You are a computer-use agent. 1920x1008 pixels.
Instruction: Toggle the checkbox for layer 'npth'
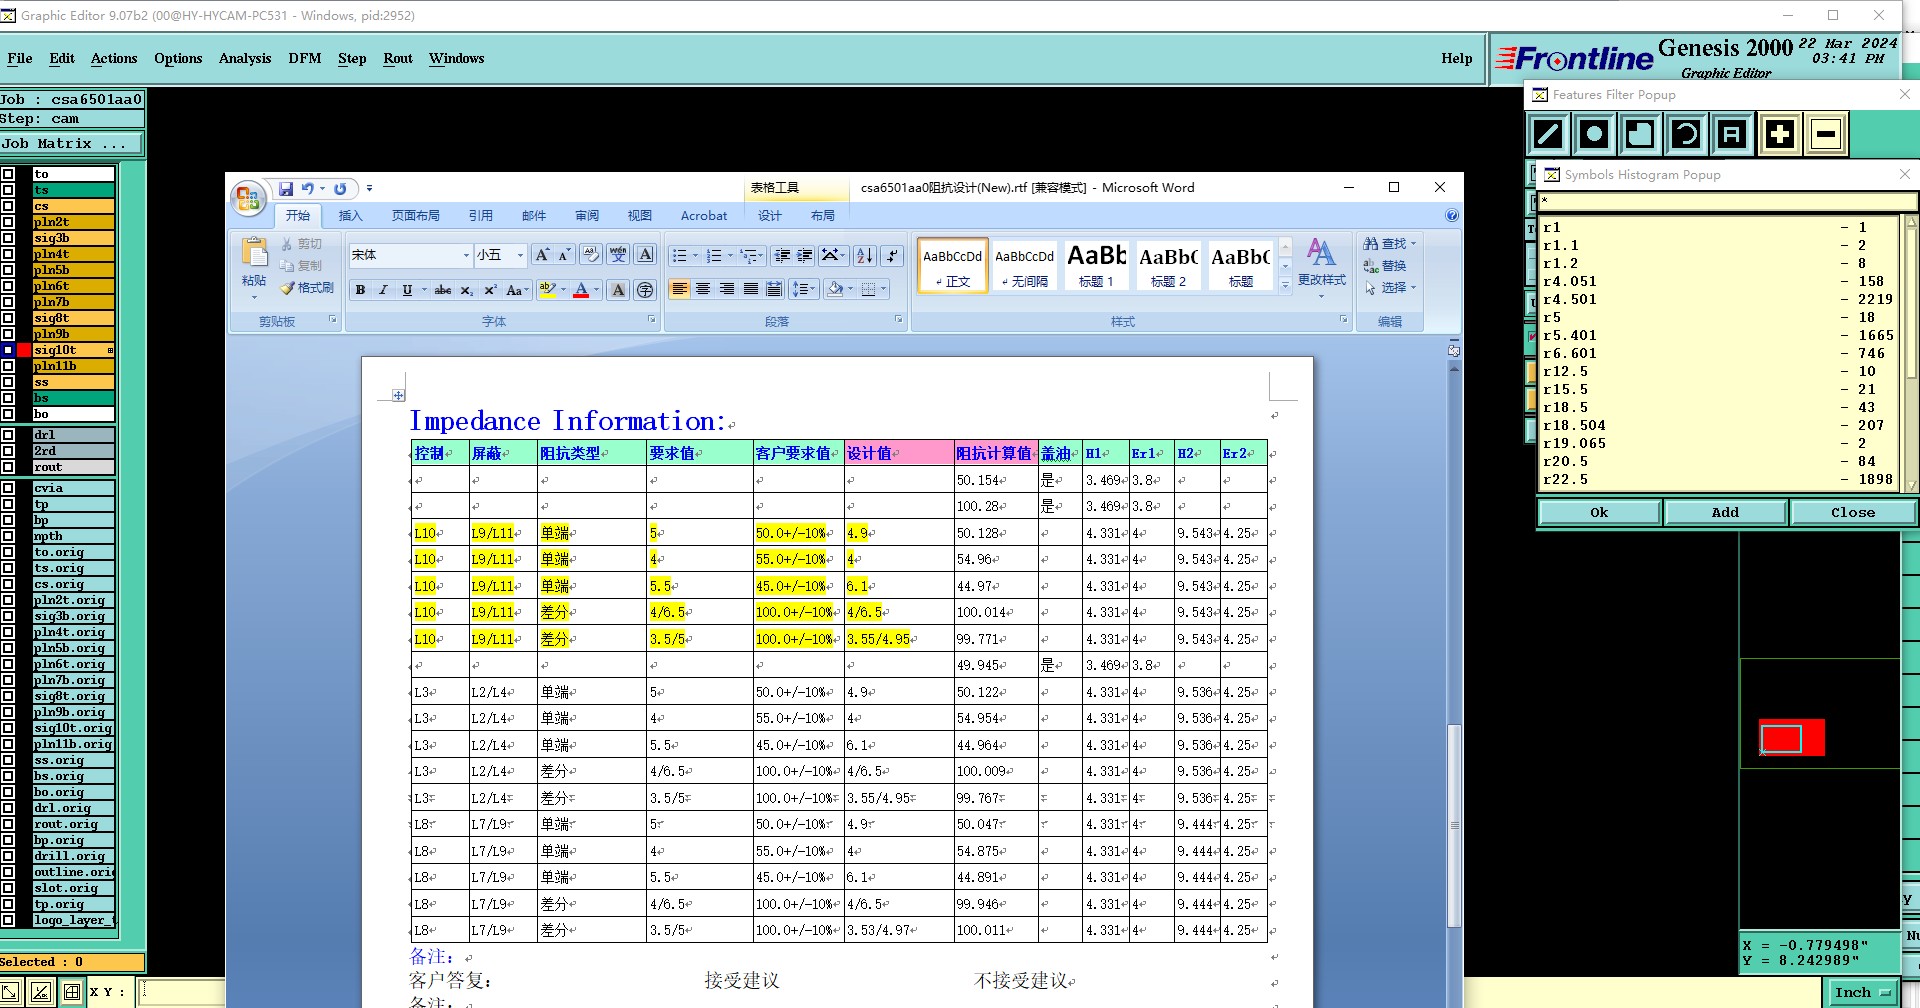pos(8,536)
